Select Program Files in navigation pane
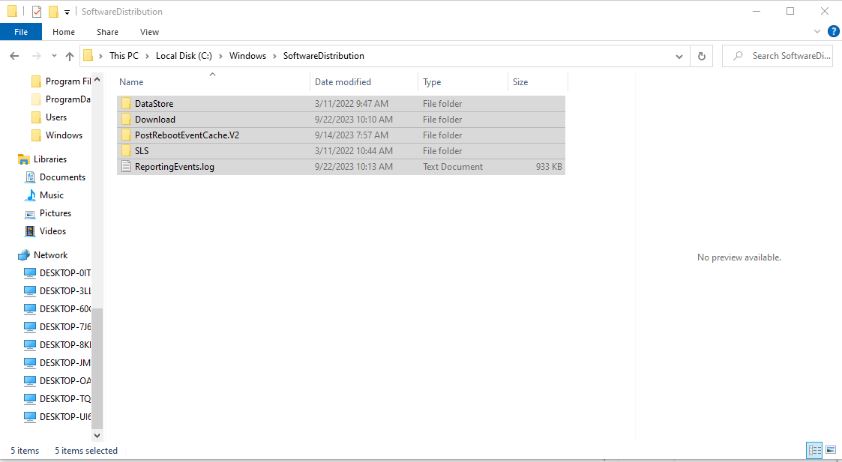This screenshot has width=842, height=462. click(x=61, y=81)
